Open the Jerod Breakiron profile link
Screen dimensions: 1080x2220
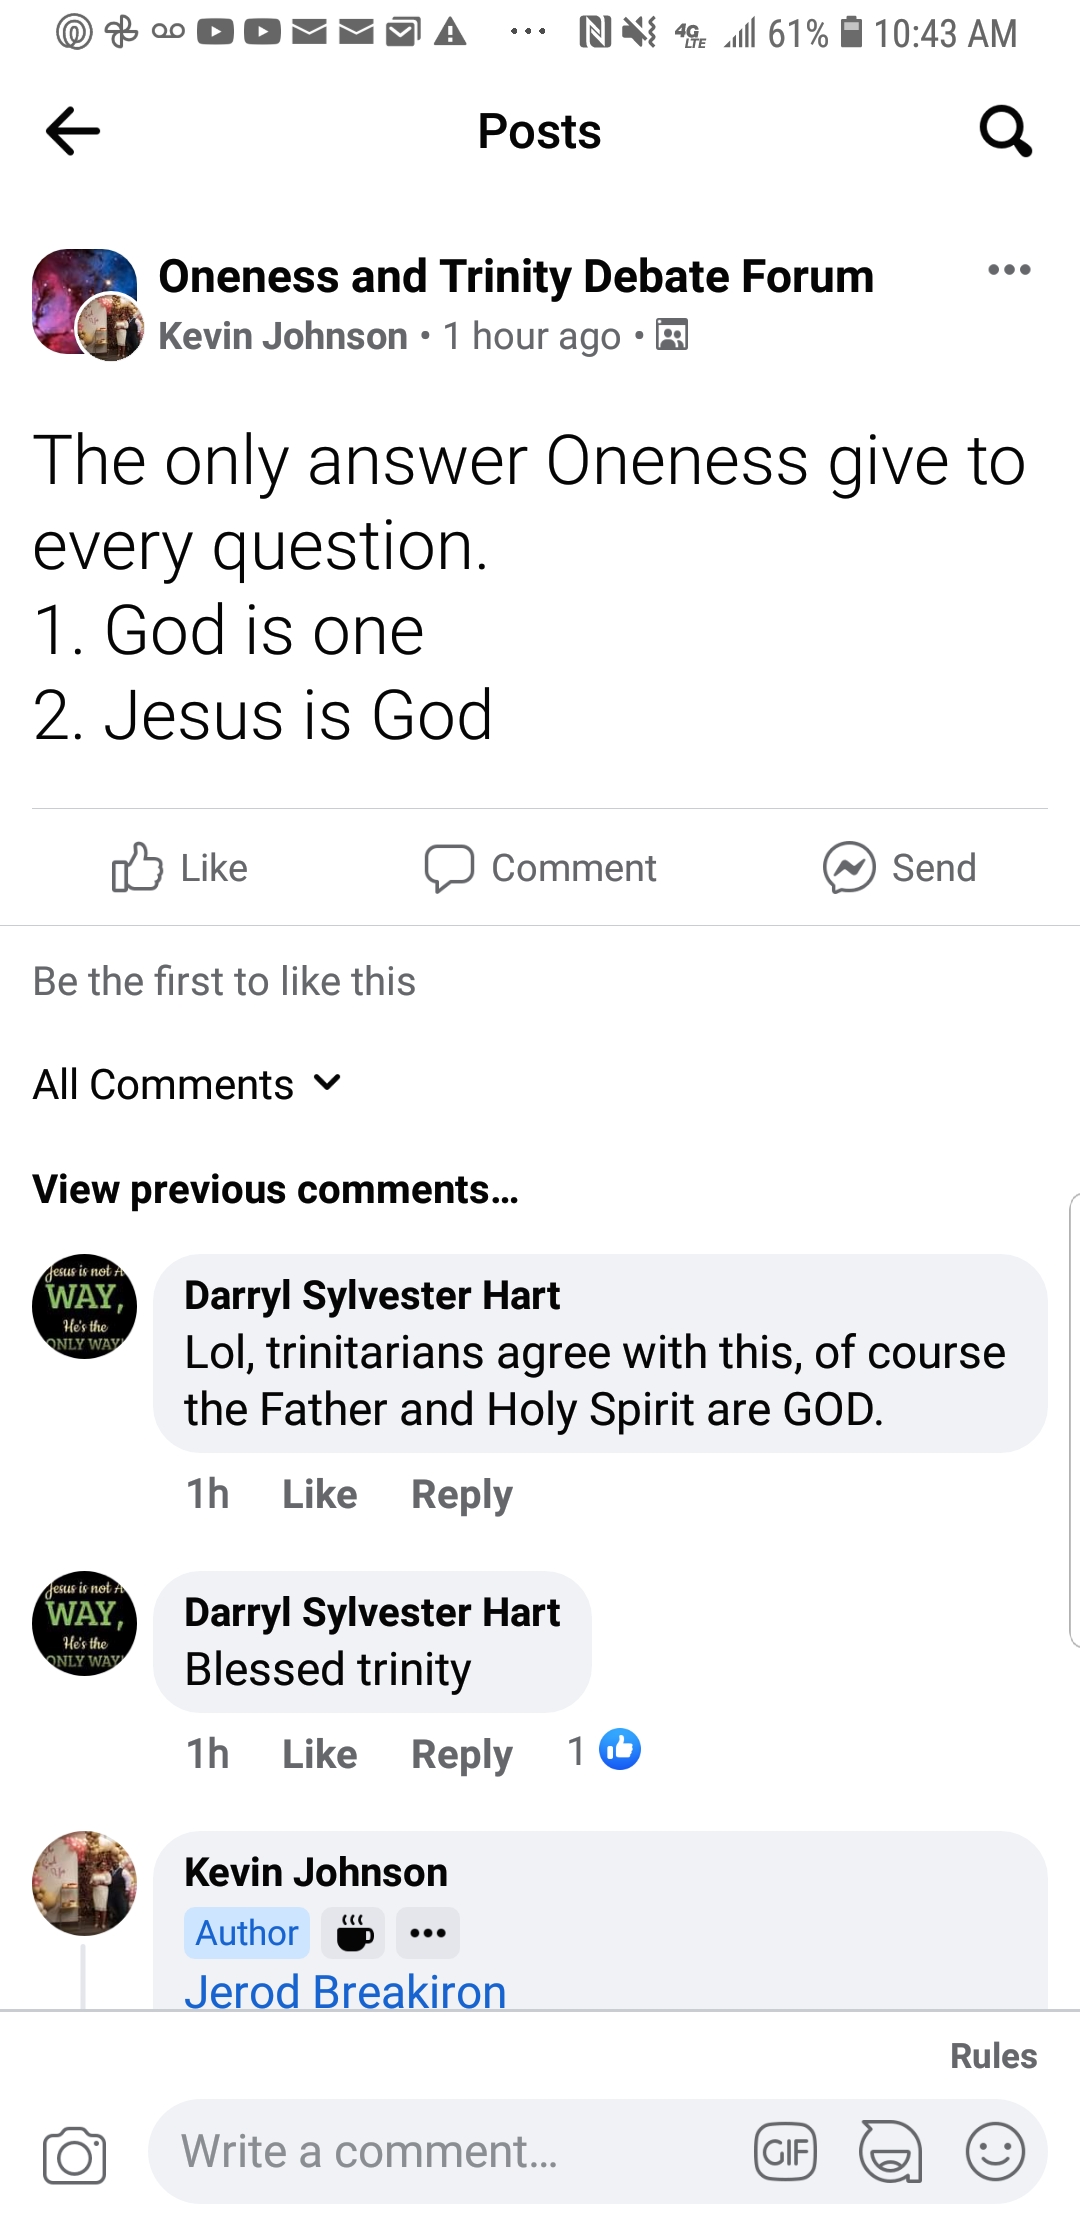tap(345, 1991)
